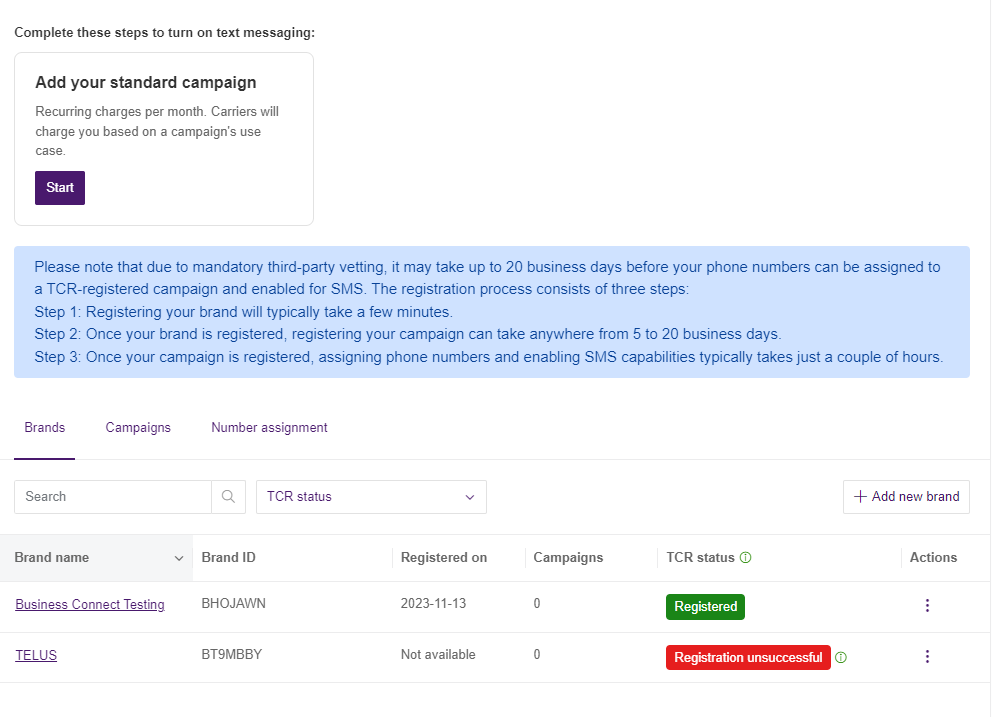
Task: Click the plus icon on Add new brand
Action: [860, 497]
